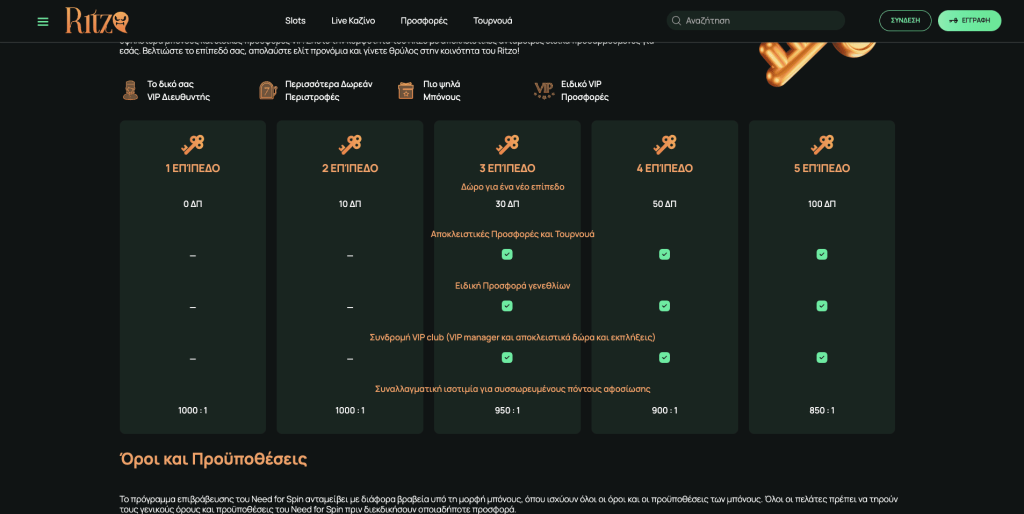
Task: Click the key icon above 1 ΕΠΊΠΕΔΟ
Action: (193, 144)
